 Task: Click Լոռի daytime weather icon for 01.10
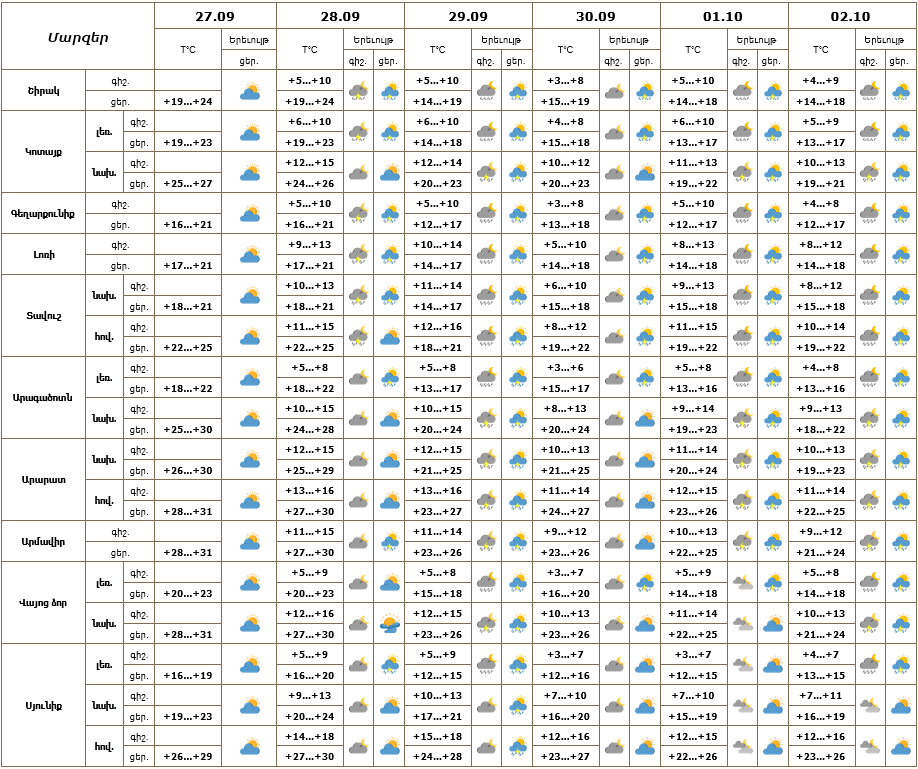click(x=773, y=256)
